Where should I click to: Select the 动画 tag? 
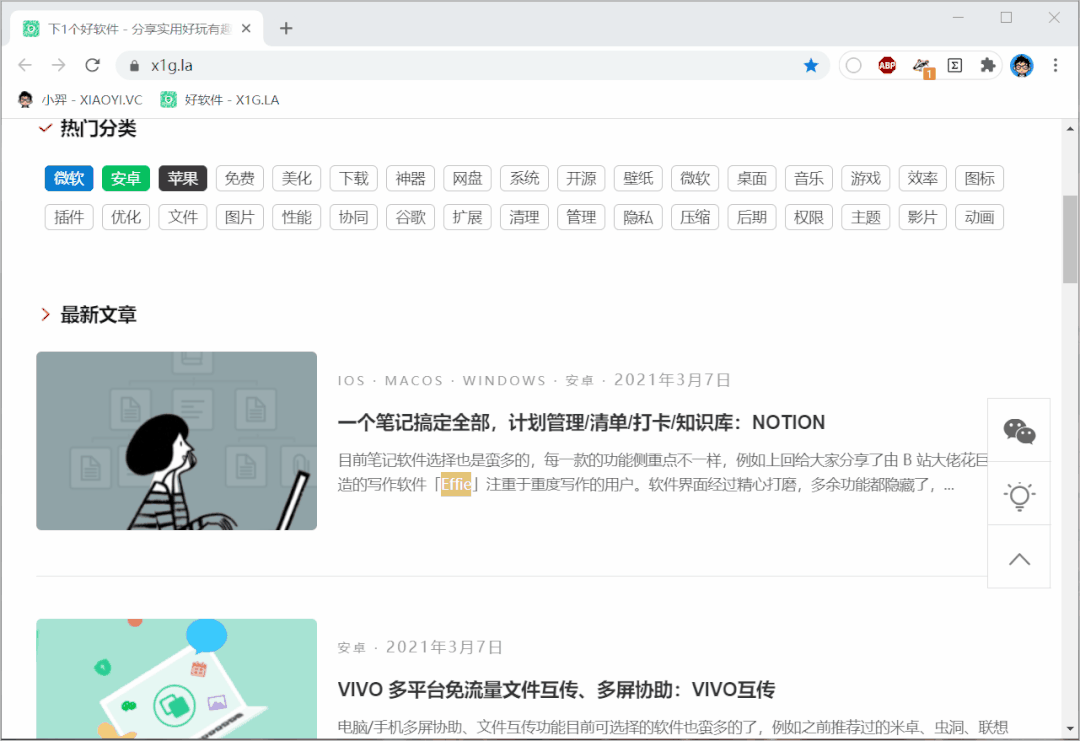click(979, 217)
